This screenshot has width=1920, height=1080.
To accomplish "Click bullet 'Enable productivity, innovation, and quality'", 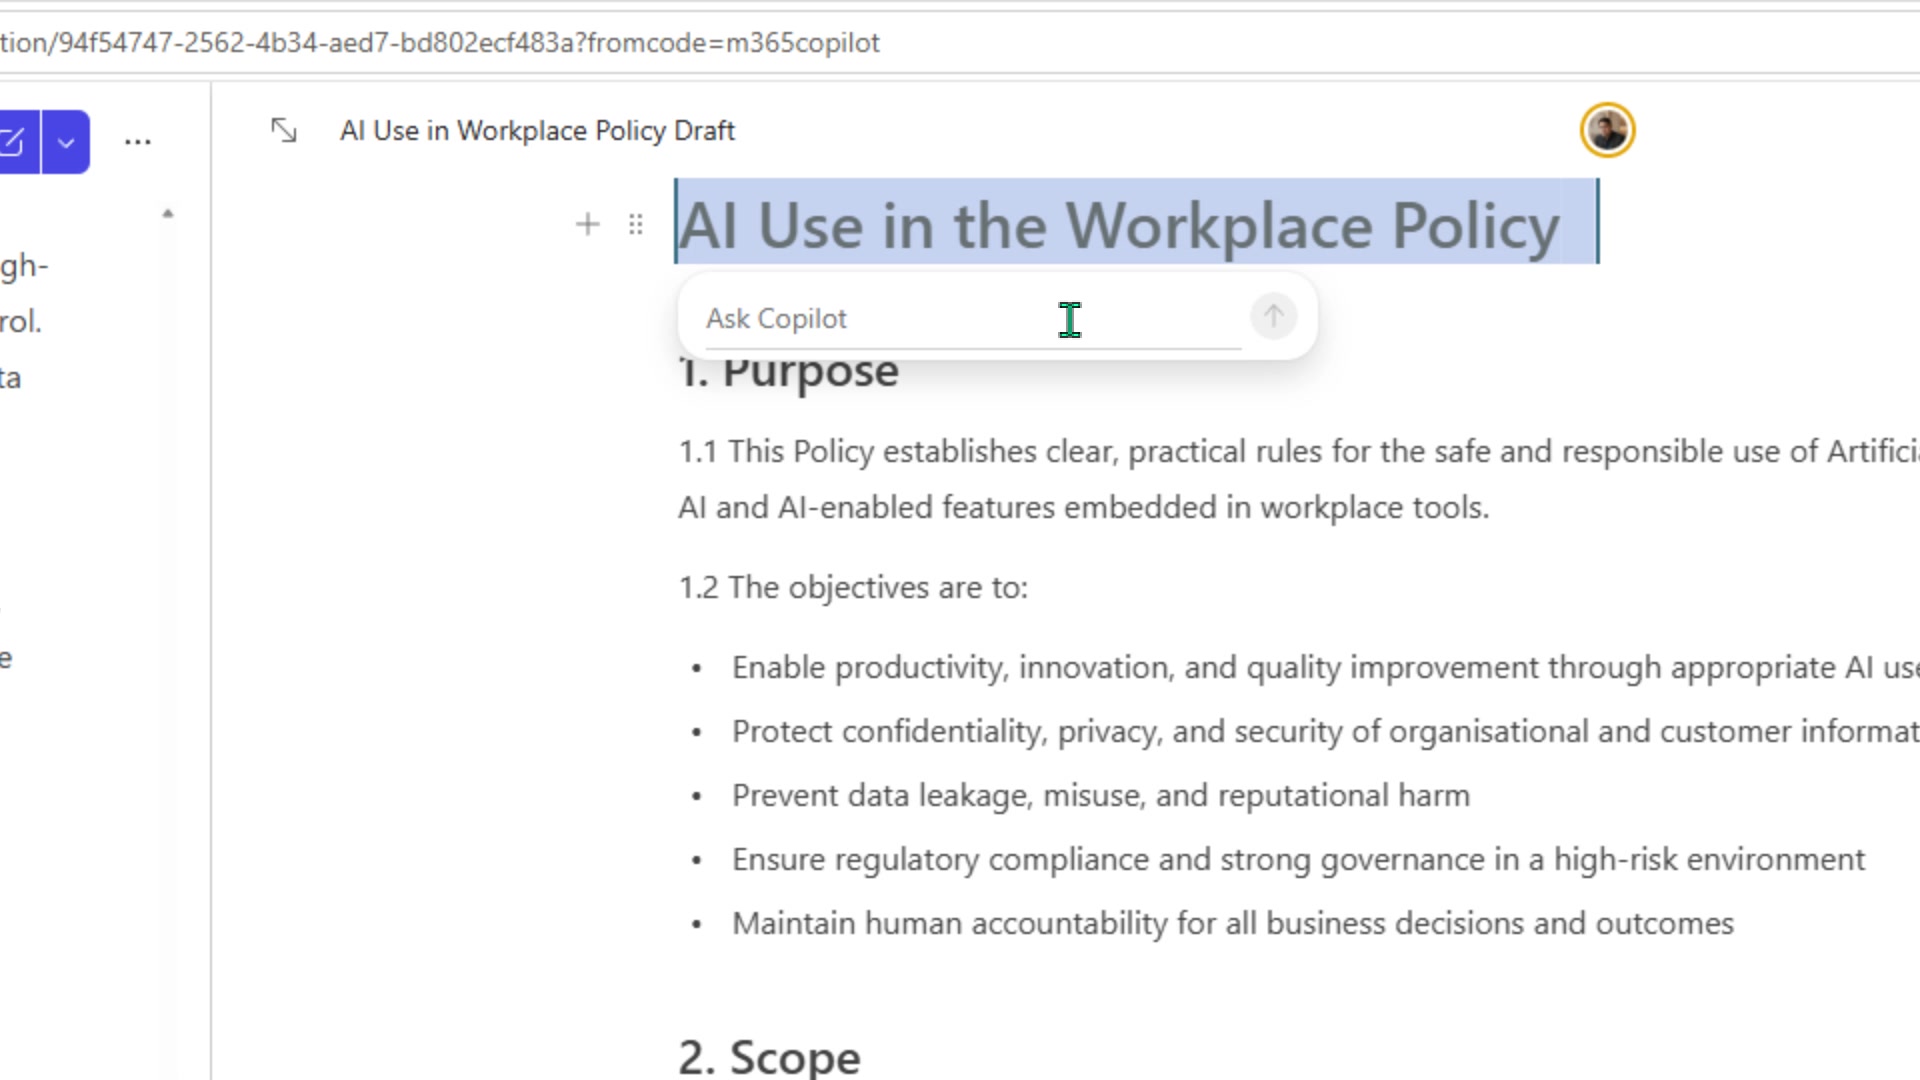I will [x=1325, y=667].
